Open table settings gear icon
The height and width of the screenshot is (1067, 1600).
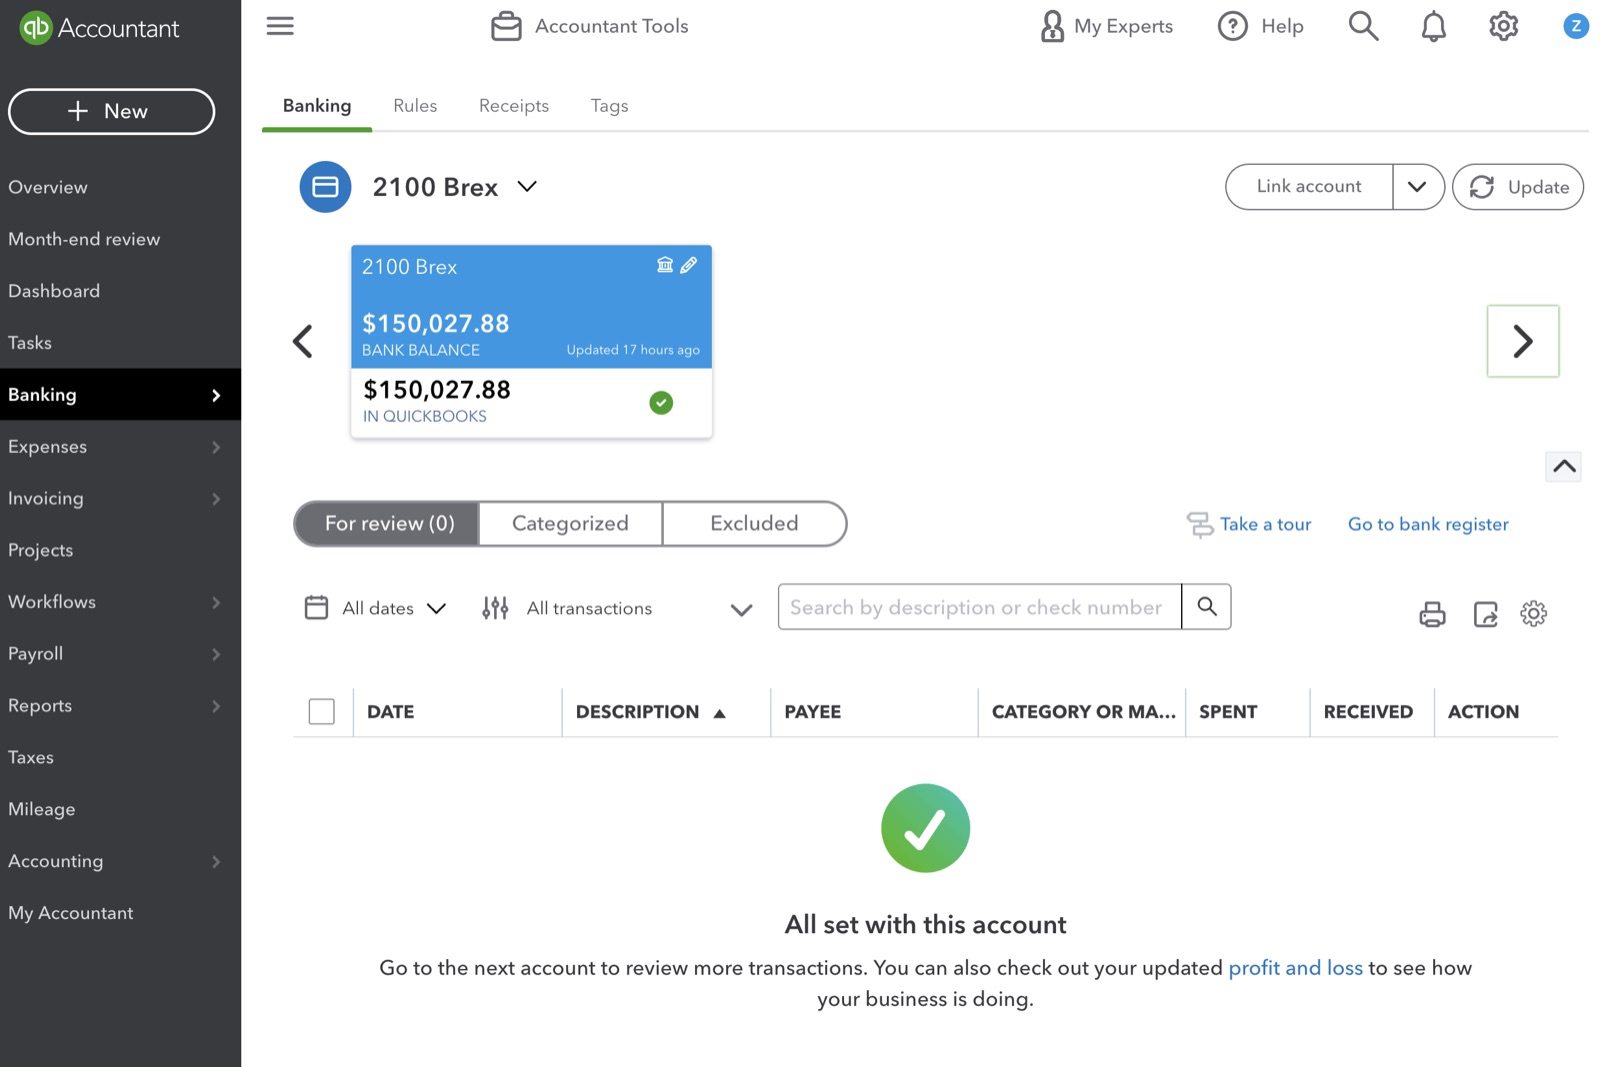(1533, 613)
